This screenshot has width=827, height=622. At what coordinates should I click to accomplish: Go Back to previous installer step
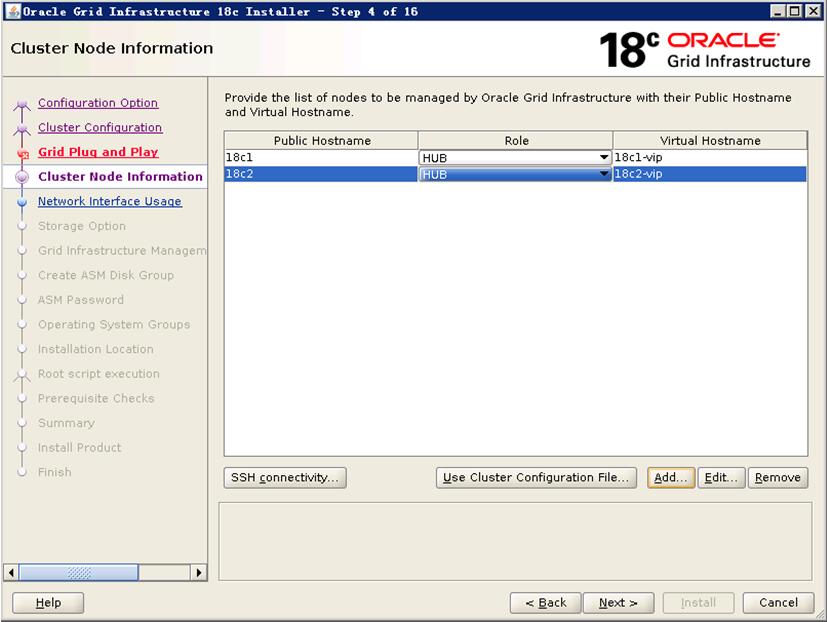pos(545,602)
